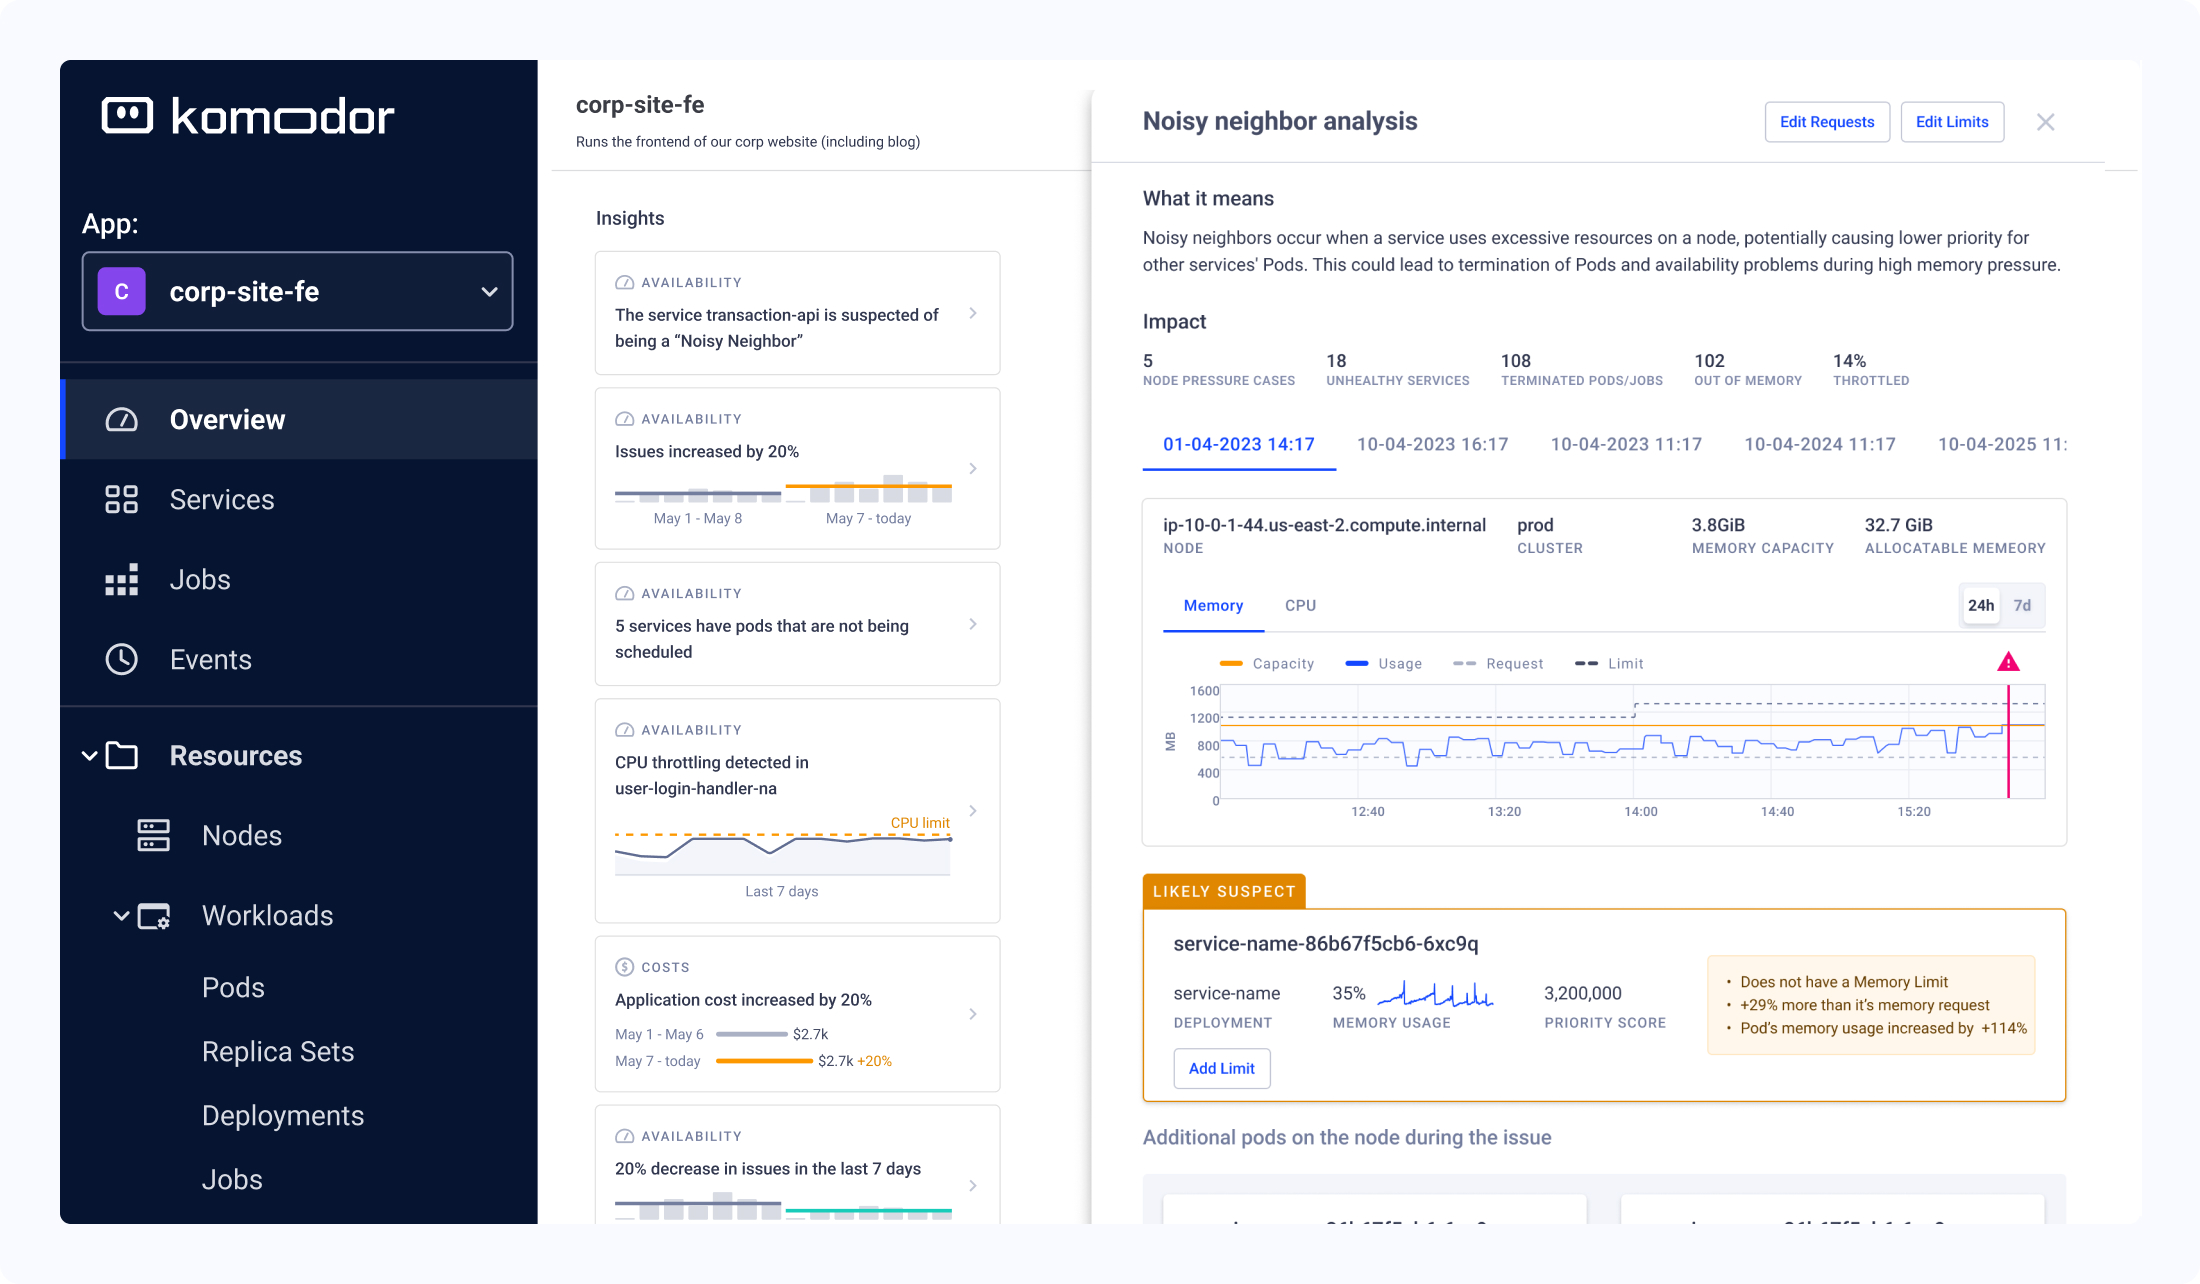Select the 10-04-2023 16:17 incident tab
Screen dimensions: 2200x1284
(x=1432, y=445)
